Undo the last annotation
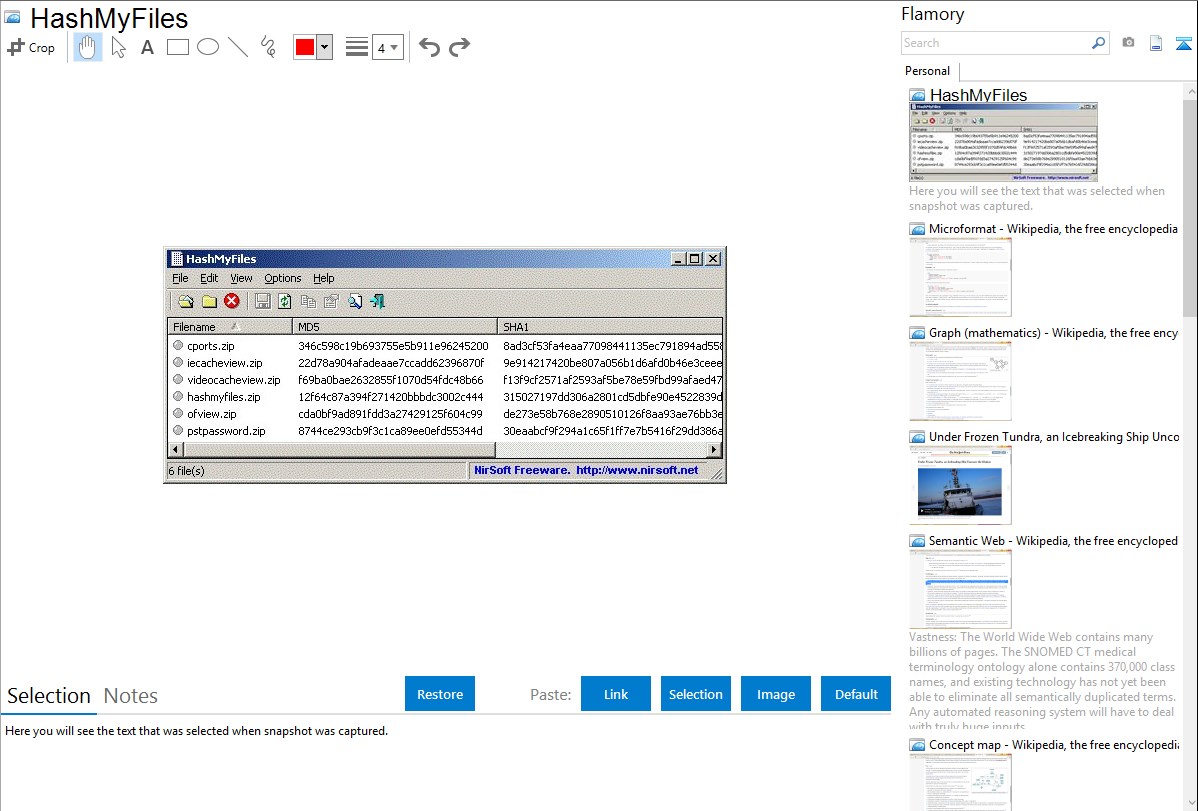The width and height of the screenshot is (1198, 811). [429, 47]
